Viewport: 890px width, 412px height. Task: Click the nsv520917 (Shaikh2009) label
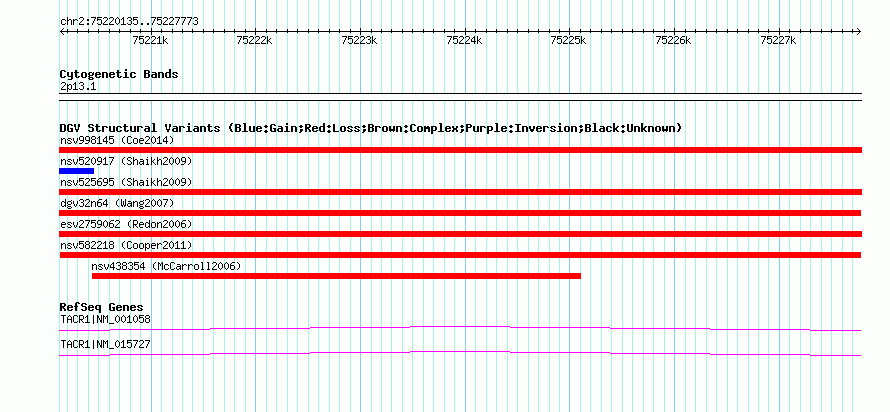(126, 161)
